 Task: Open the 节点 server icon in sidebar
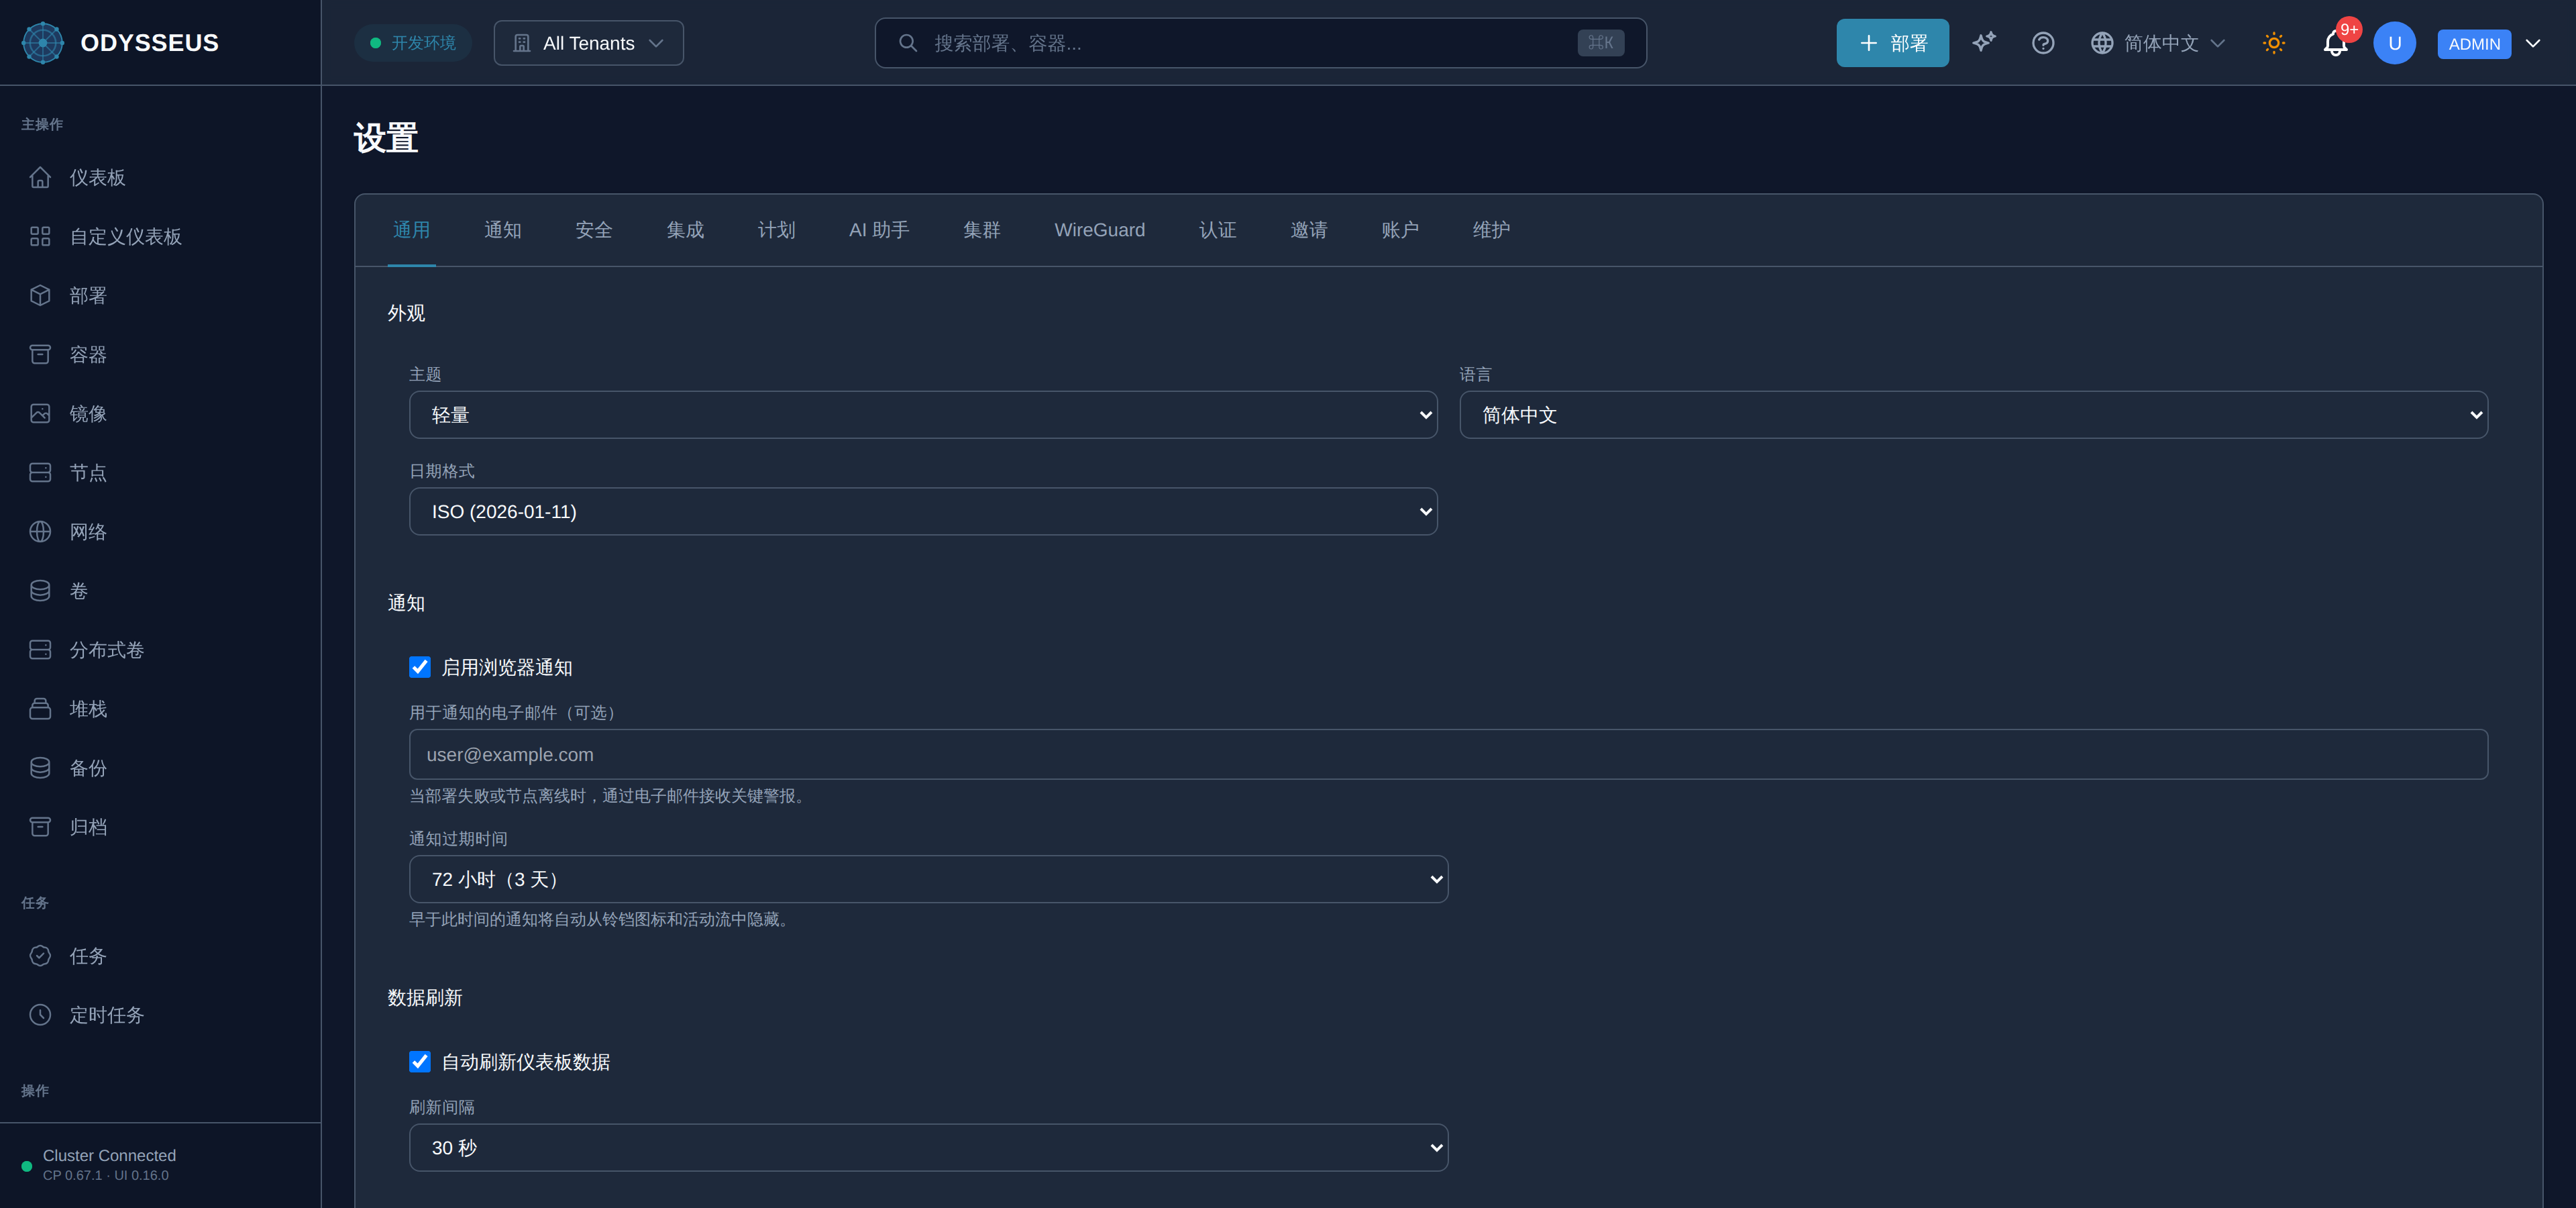[x=40, y=472]
